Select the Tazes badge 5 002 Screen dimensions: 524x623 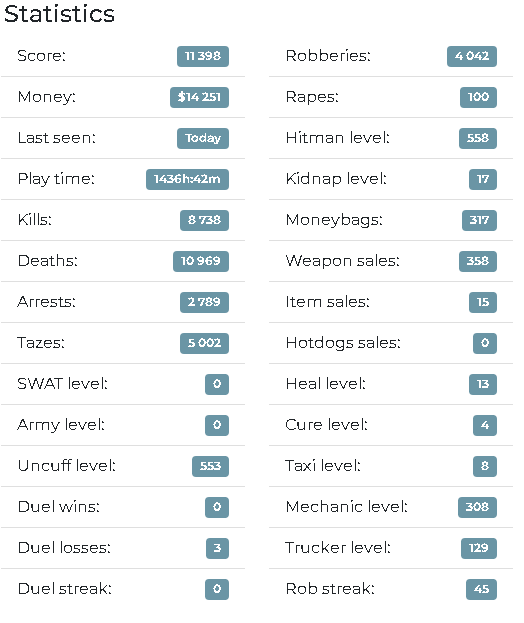(x=204, y=343)
